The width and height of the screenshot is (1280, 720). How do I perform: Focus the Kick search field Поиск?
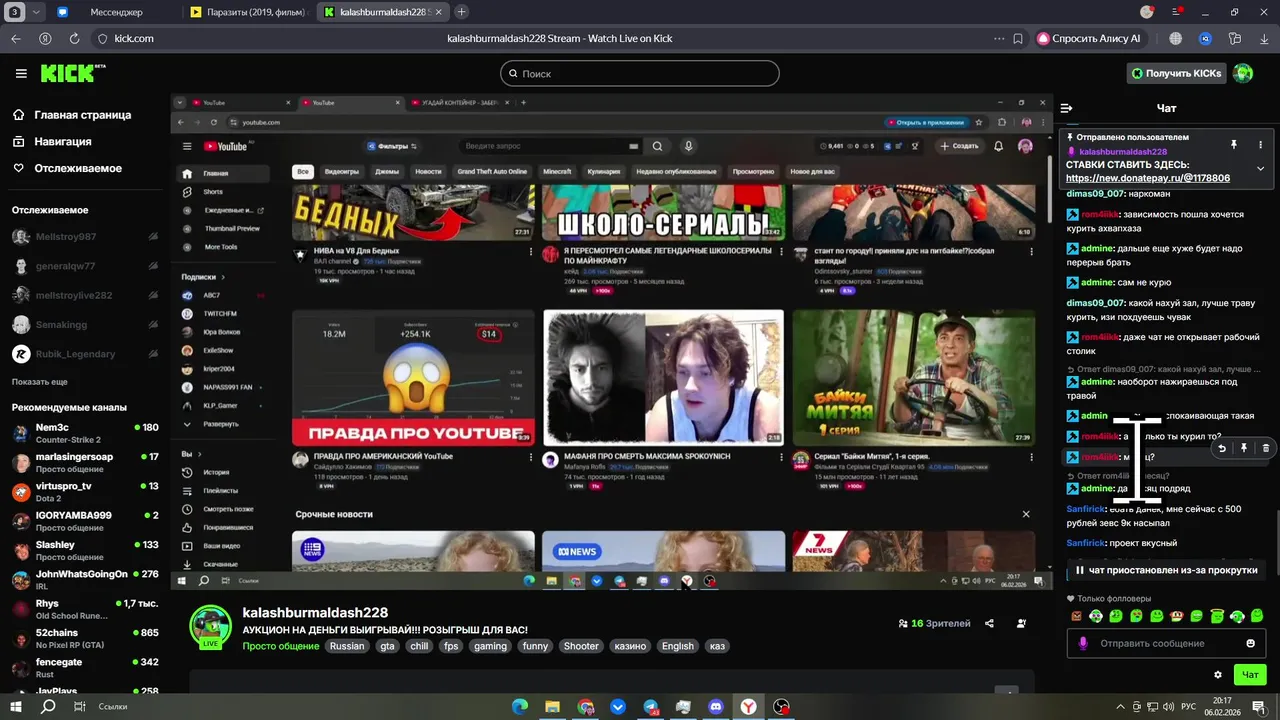click(640, 73)
